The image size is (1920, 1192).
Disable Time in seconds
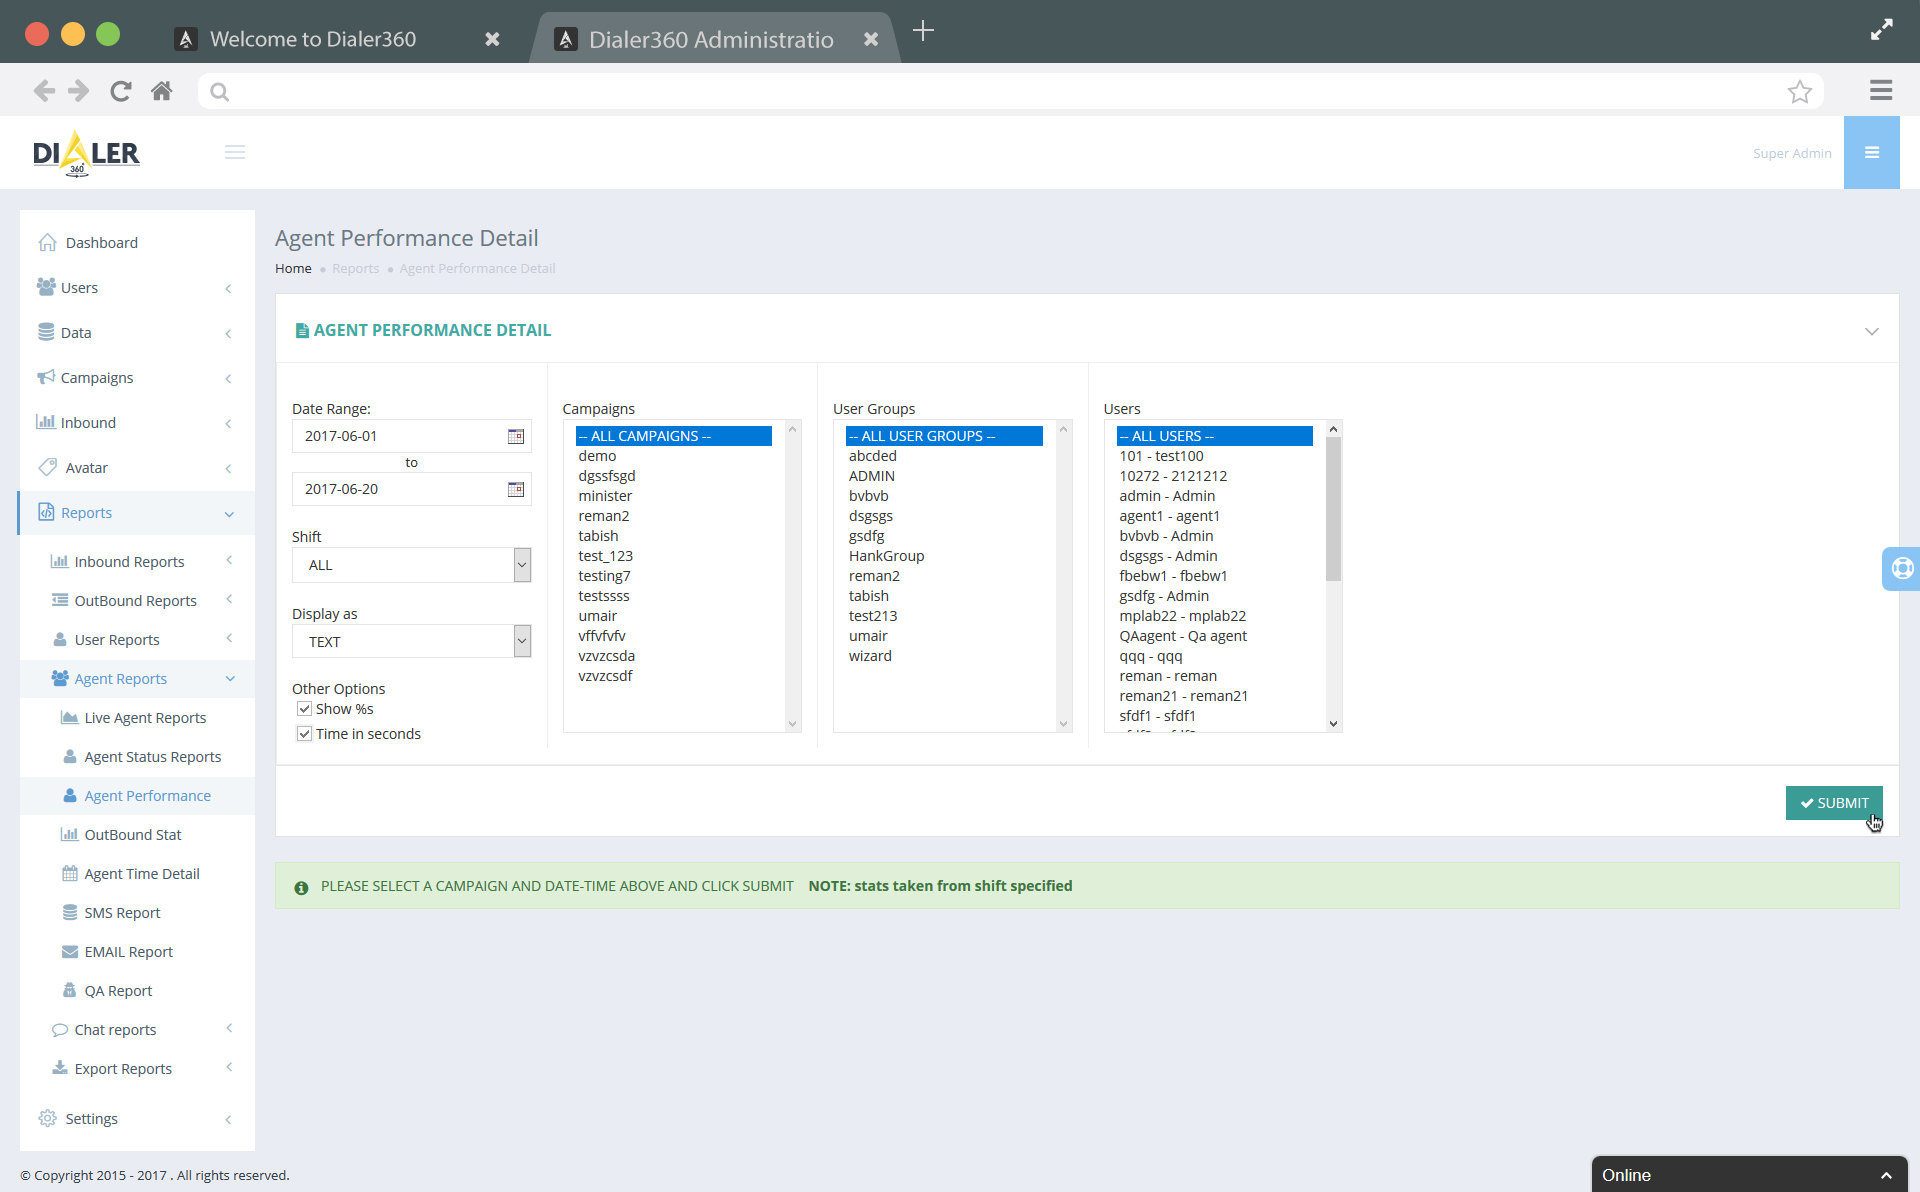click(304, 733)
